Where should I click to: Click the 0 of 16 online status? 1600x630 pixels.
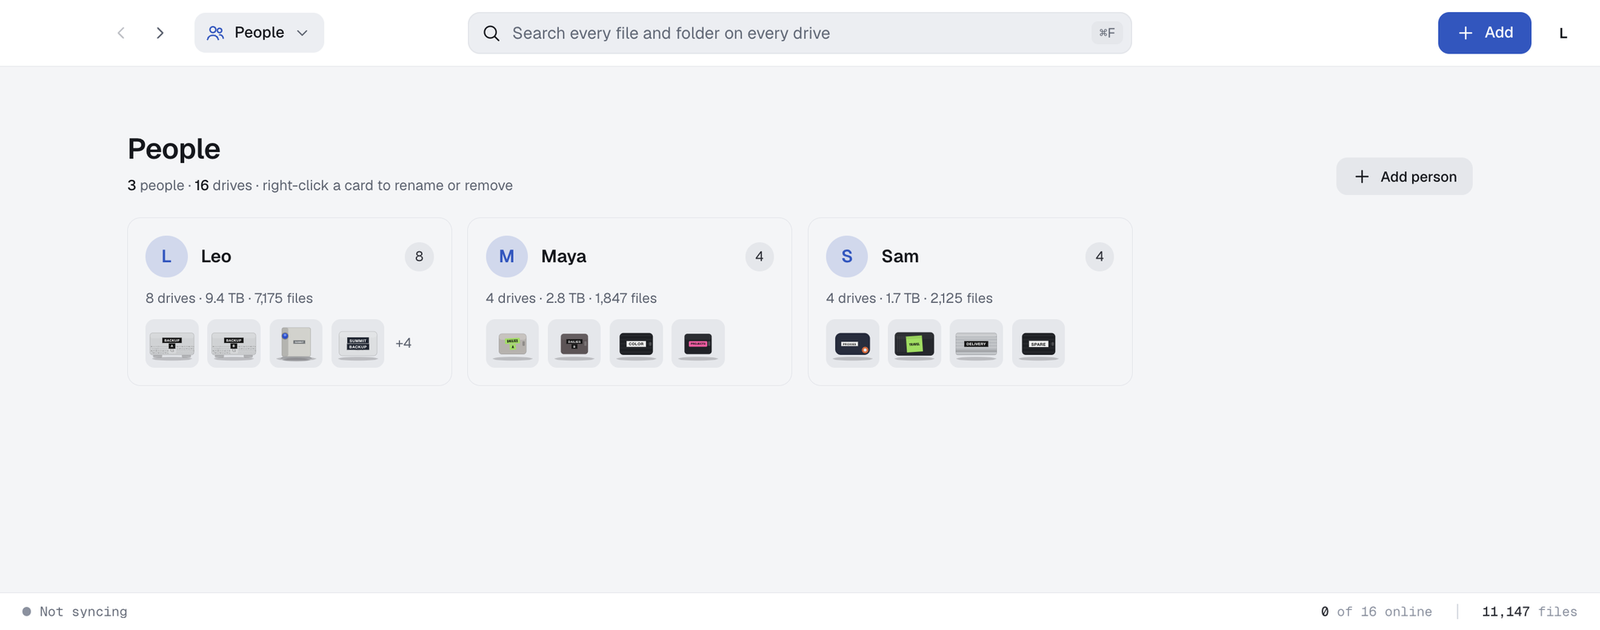pyautogui.click(x=1376, y=611)
